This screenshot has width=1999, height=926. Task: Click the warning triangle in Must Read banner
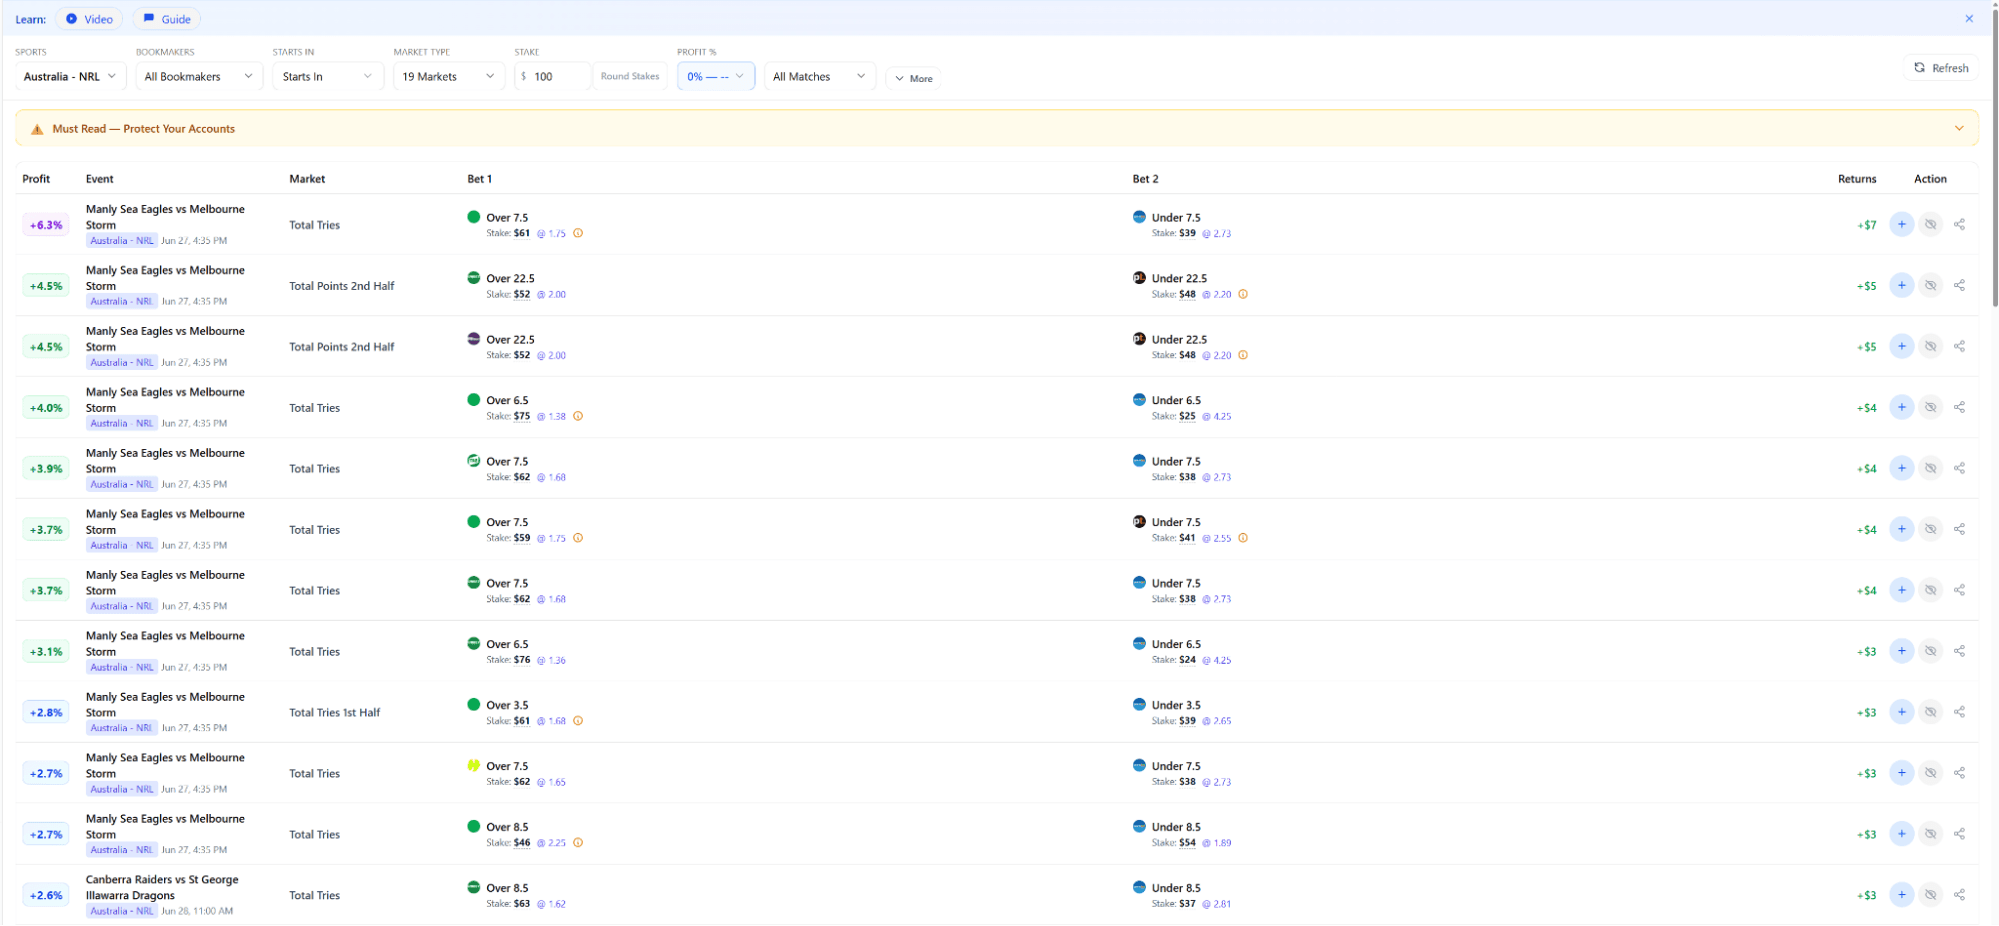(37, 130)
